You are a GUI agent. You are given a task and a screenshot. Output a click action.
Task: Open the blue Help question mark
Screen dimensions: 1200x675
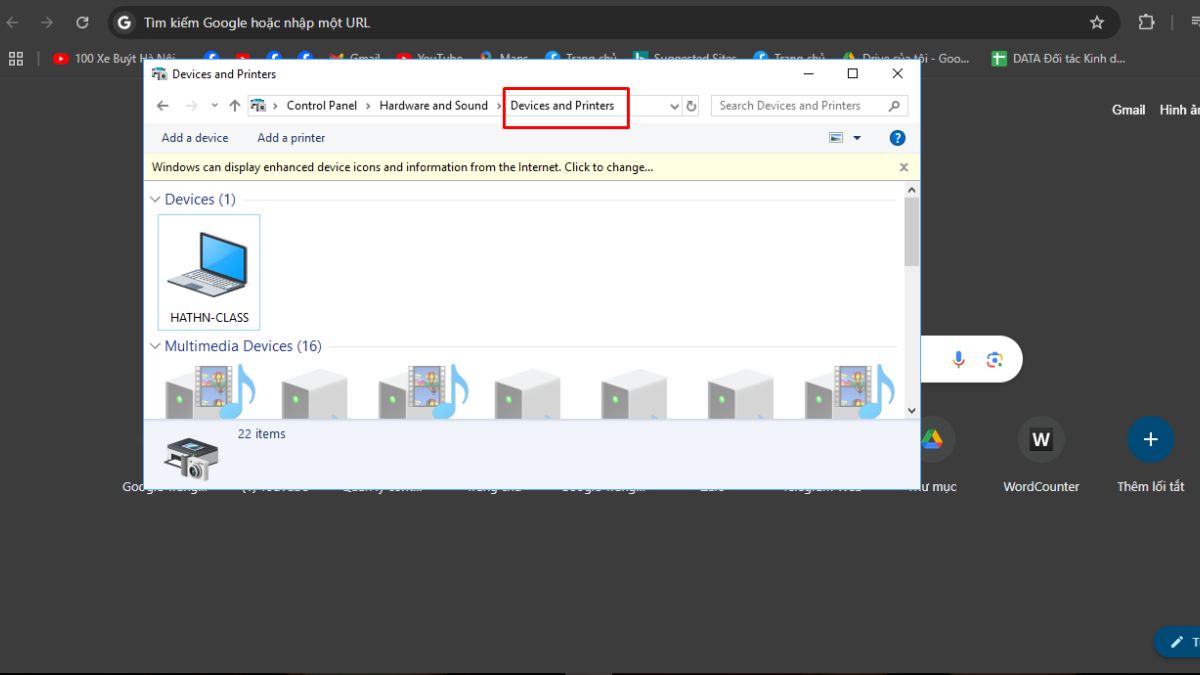point(897,138)
